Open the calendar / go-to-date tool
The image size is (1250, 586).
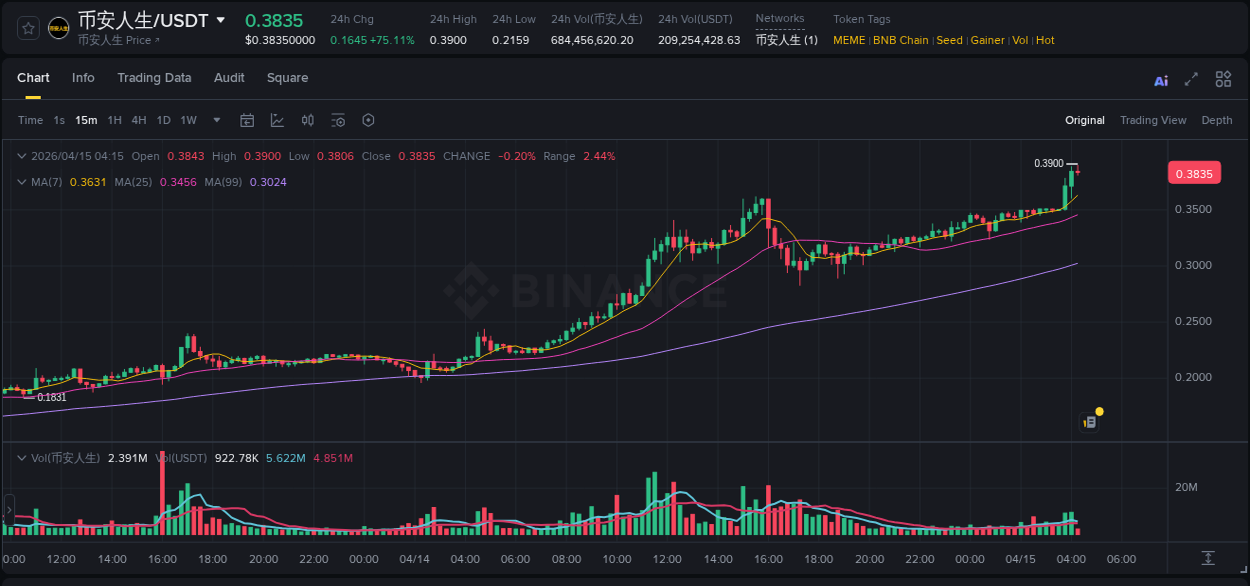pos(247,120)
